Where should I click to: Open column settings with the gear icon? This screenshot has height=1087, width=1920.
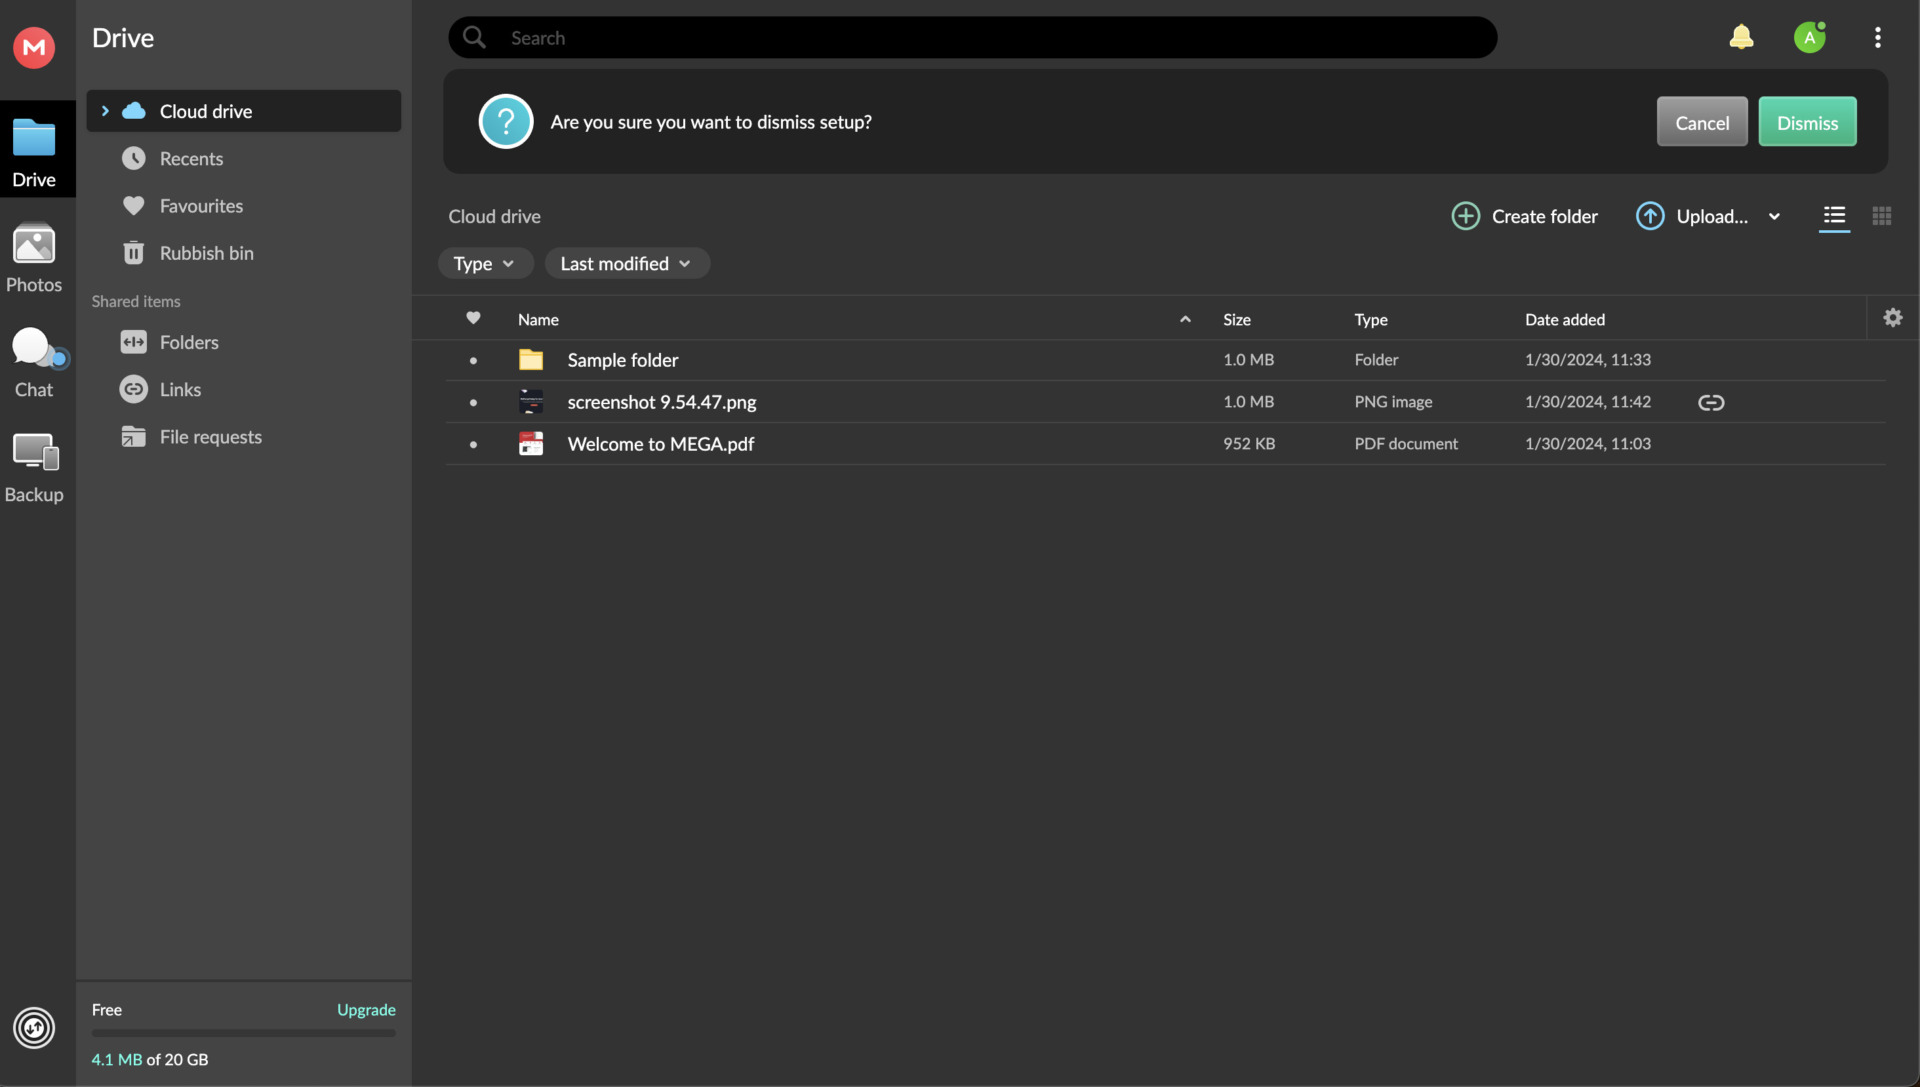point(1893,318)
